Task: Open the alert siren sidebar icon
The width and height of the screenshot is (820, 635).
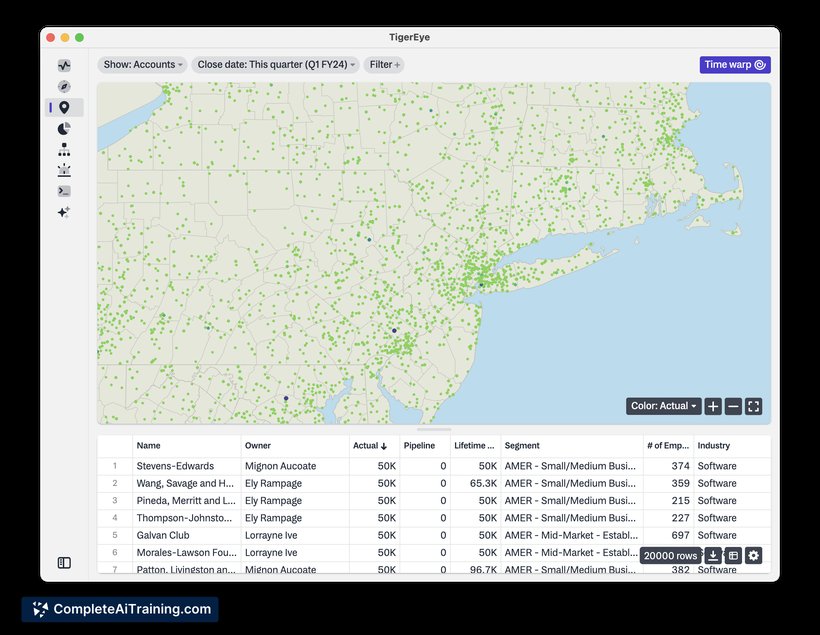Action: (x=64, y=170)
